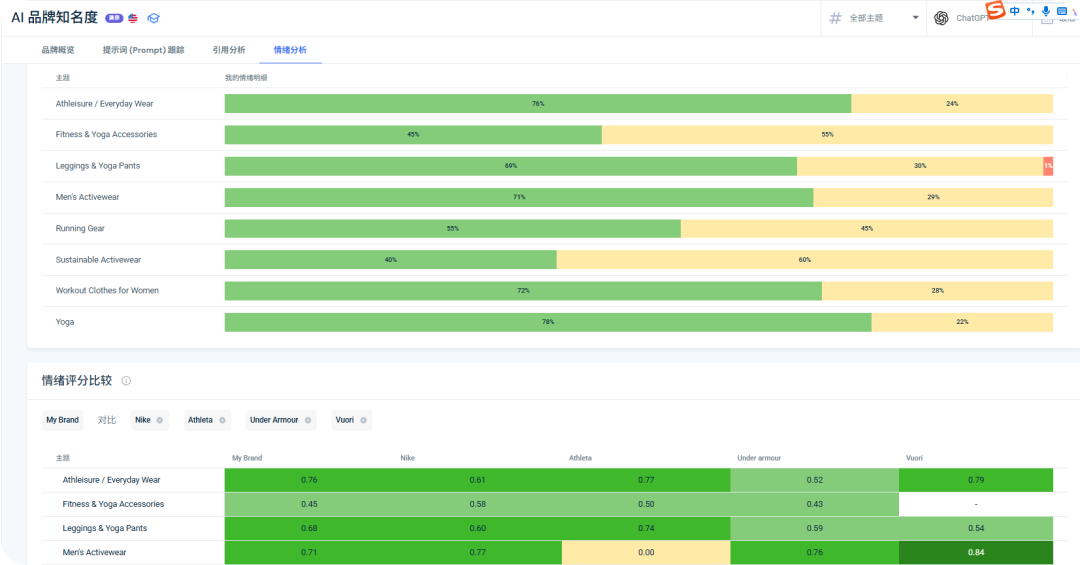Image resolution: width=1080 pixels, height=565 pixels.
Task: Click the US flag region icon
Action: [x=133, y=19]
